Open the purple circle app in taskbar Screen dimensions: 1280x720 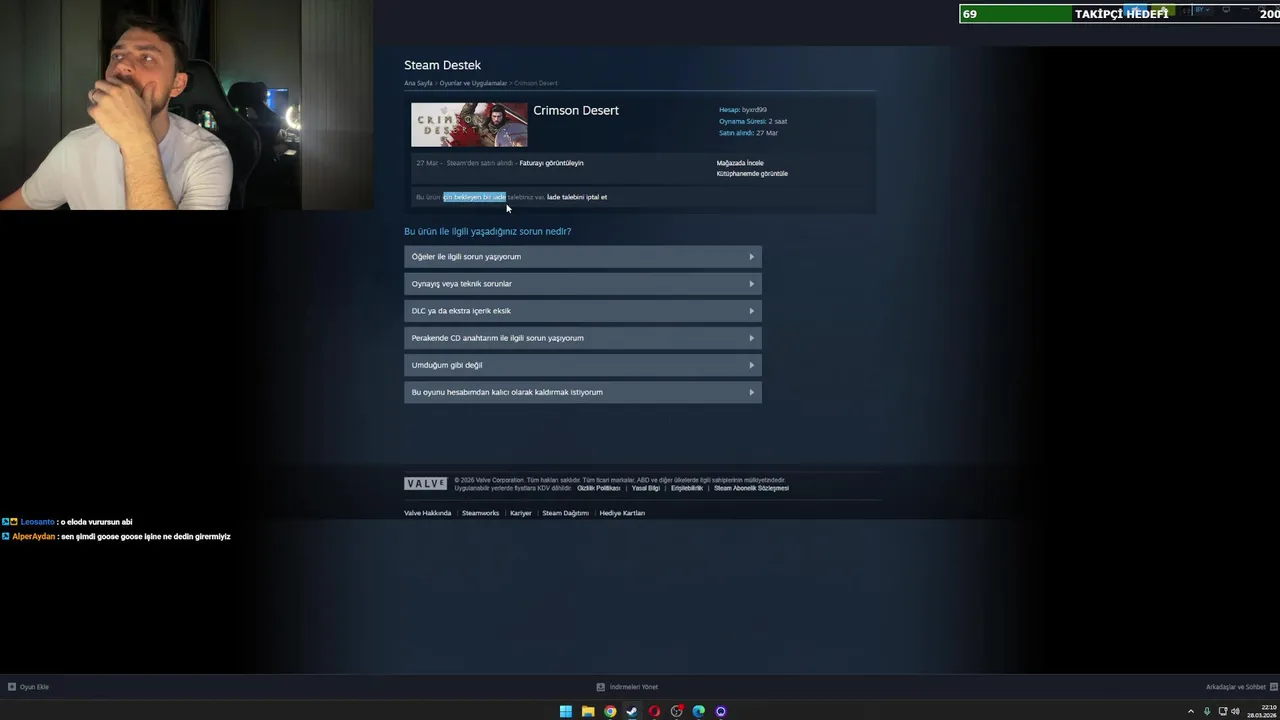click(x=721, y=712)
